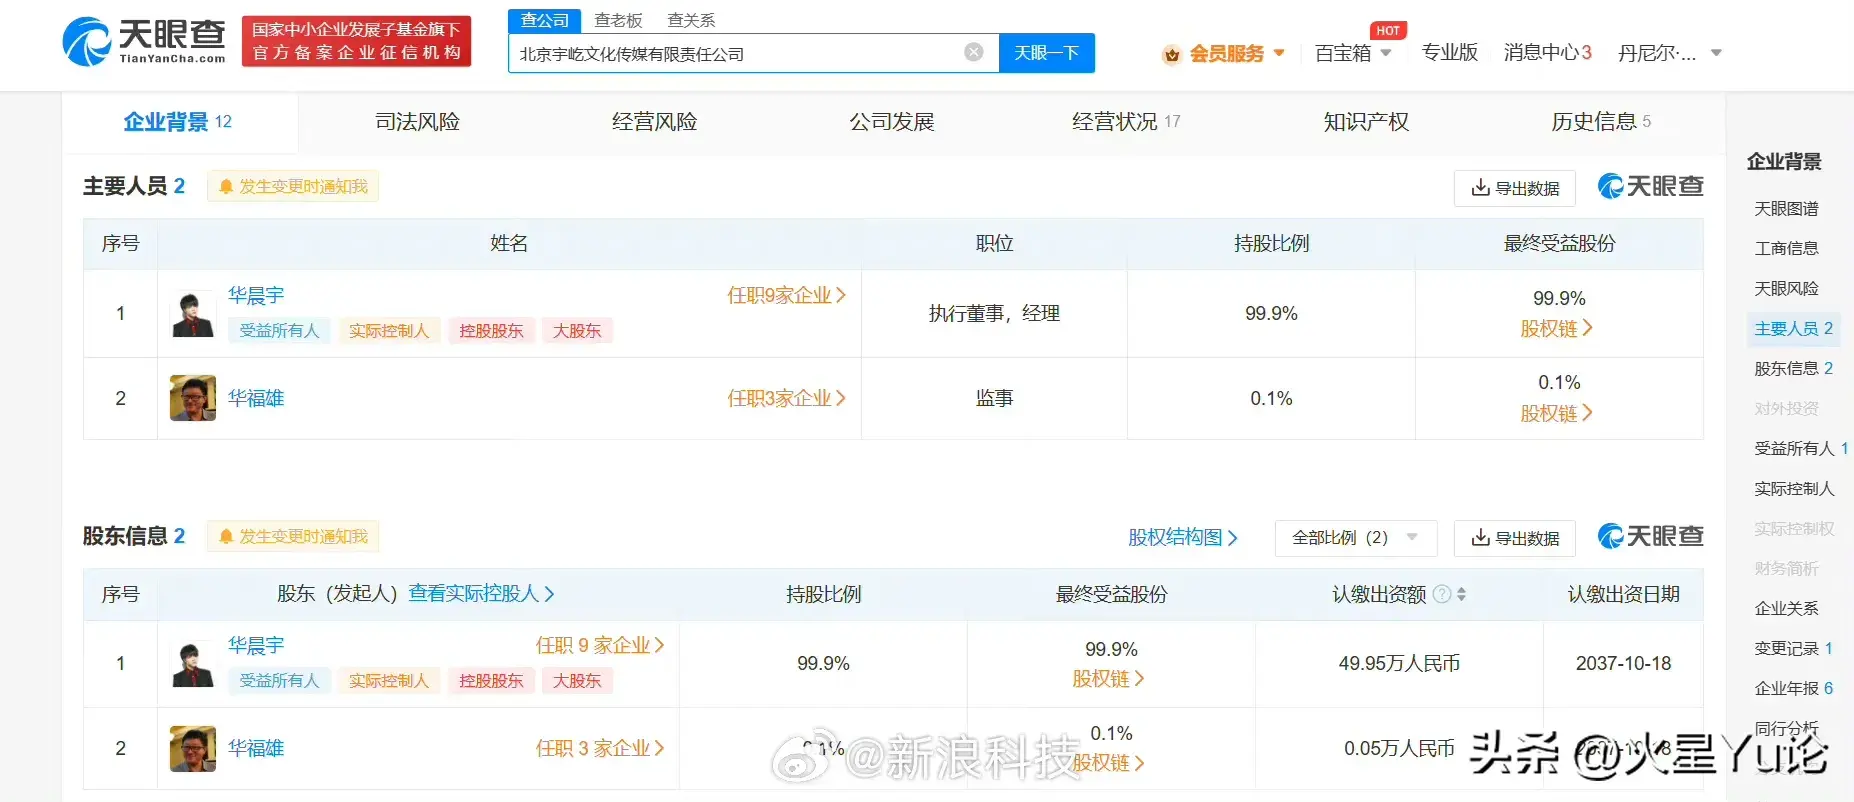Switch to the 查关系 search tab
The width and height of the screenshot is (1854, 802).
point(691,20)
